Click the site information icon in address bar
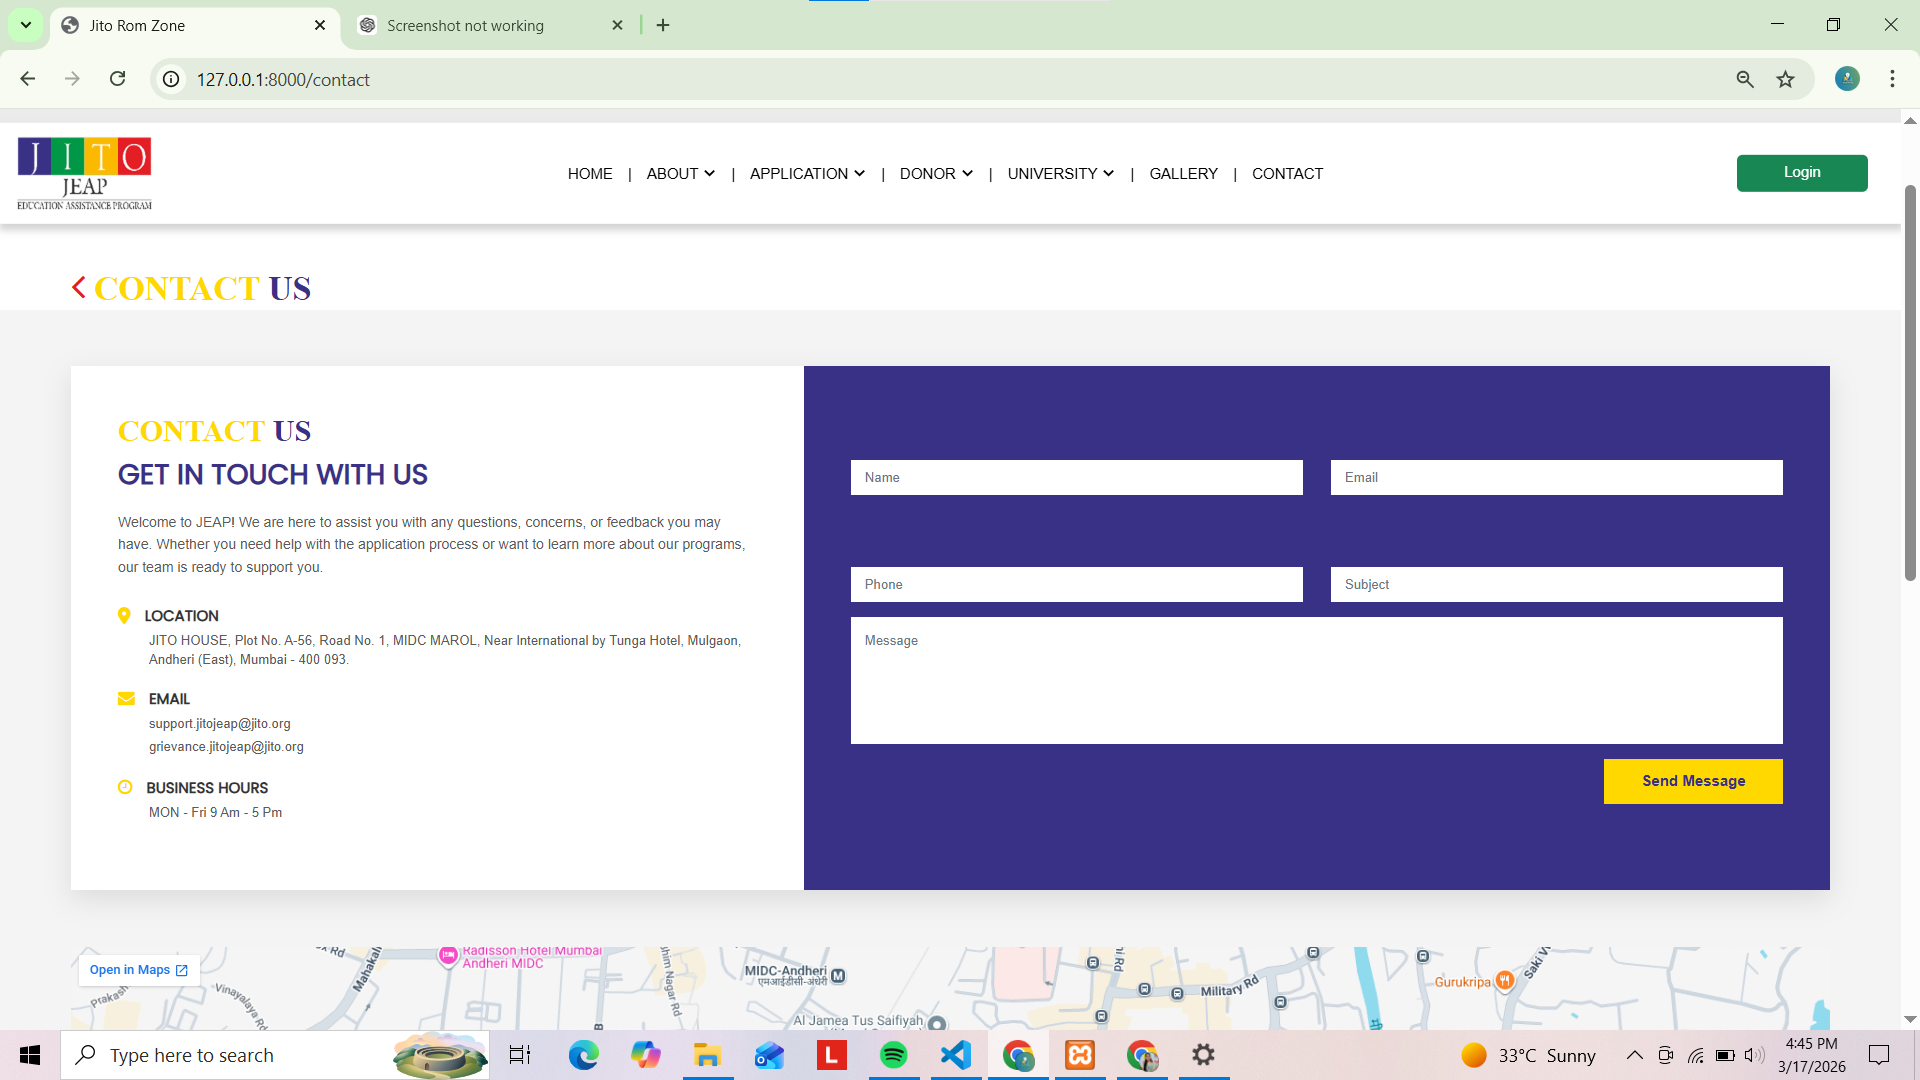 pyautogui.click(x=172, y=79)
